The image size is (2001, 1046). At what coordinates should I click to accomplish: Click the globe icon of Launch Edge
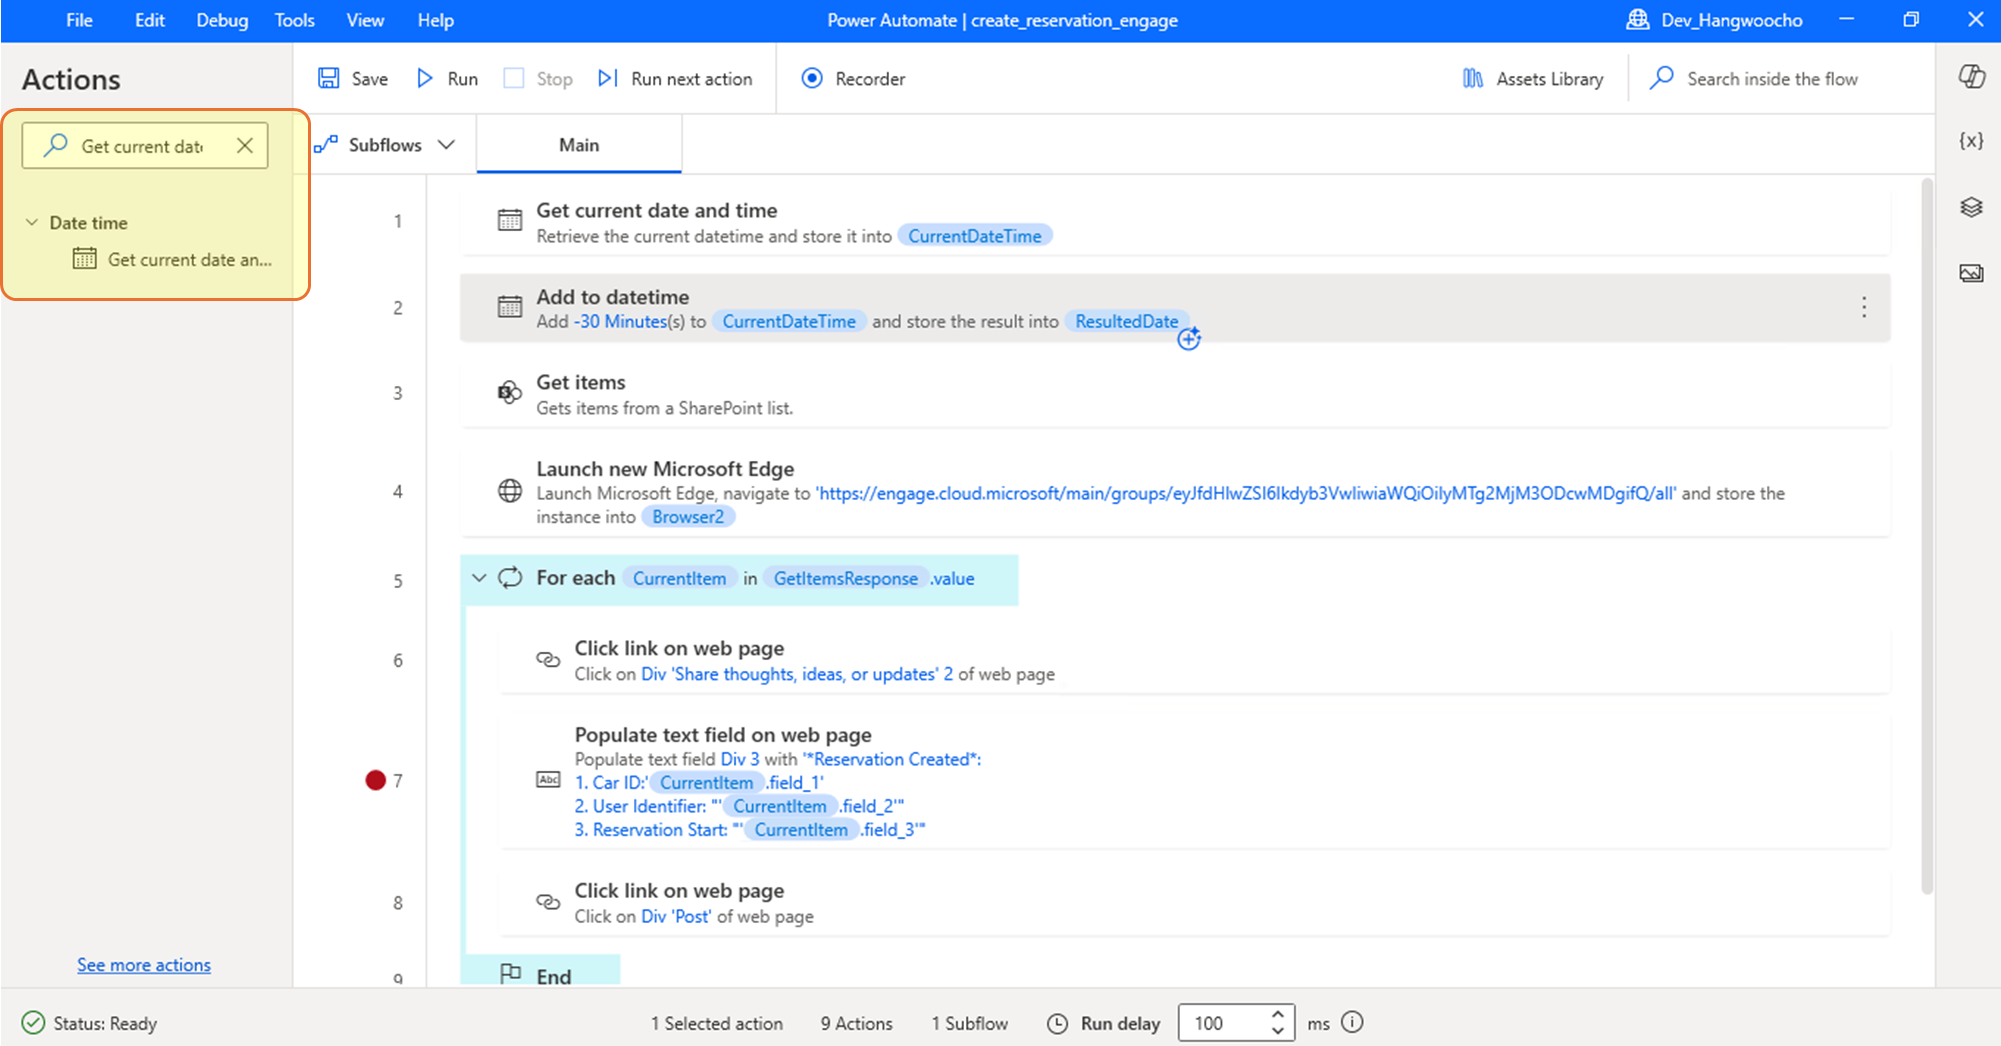[x=510, y=491]
